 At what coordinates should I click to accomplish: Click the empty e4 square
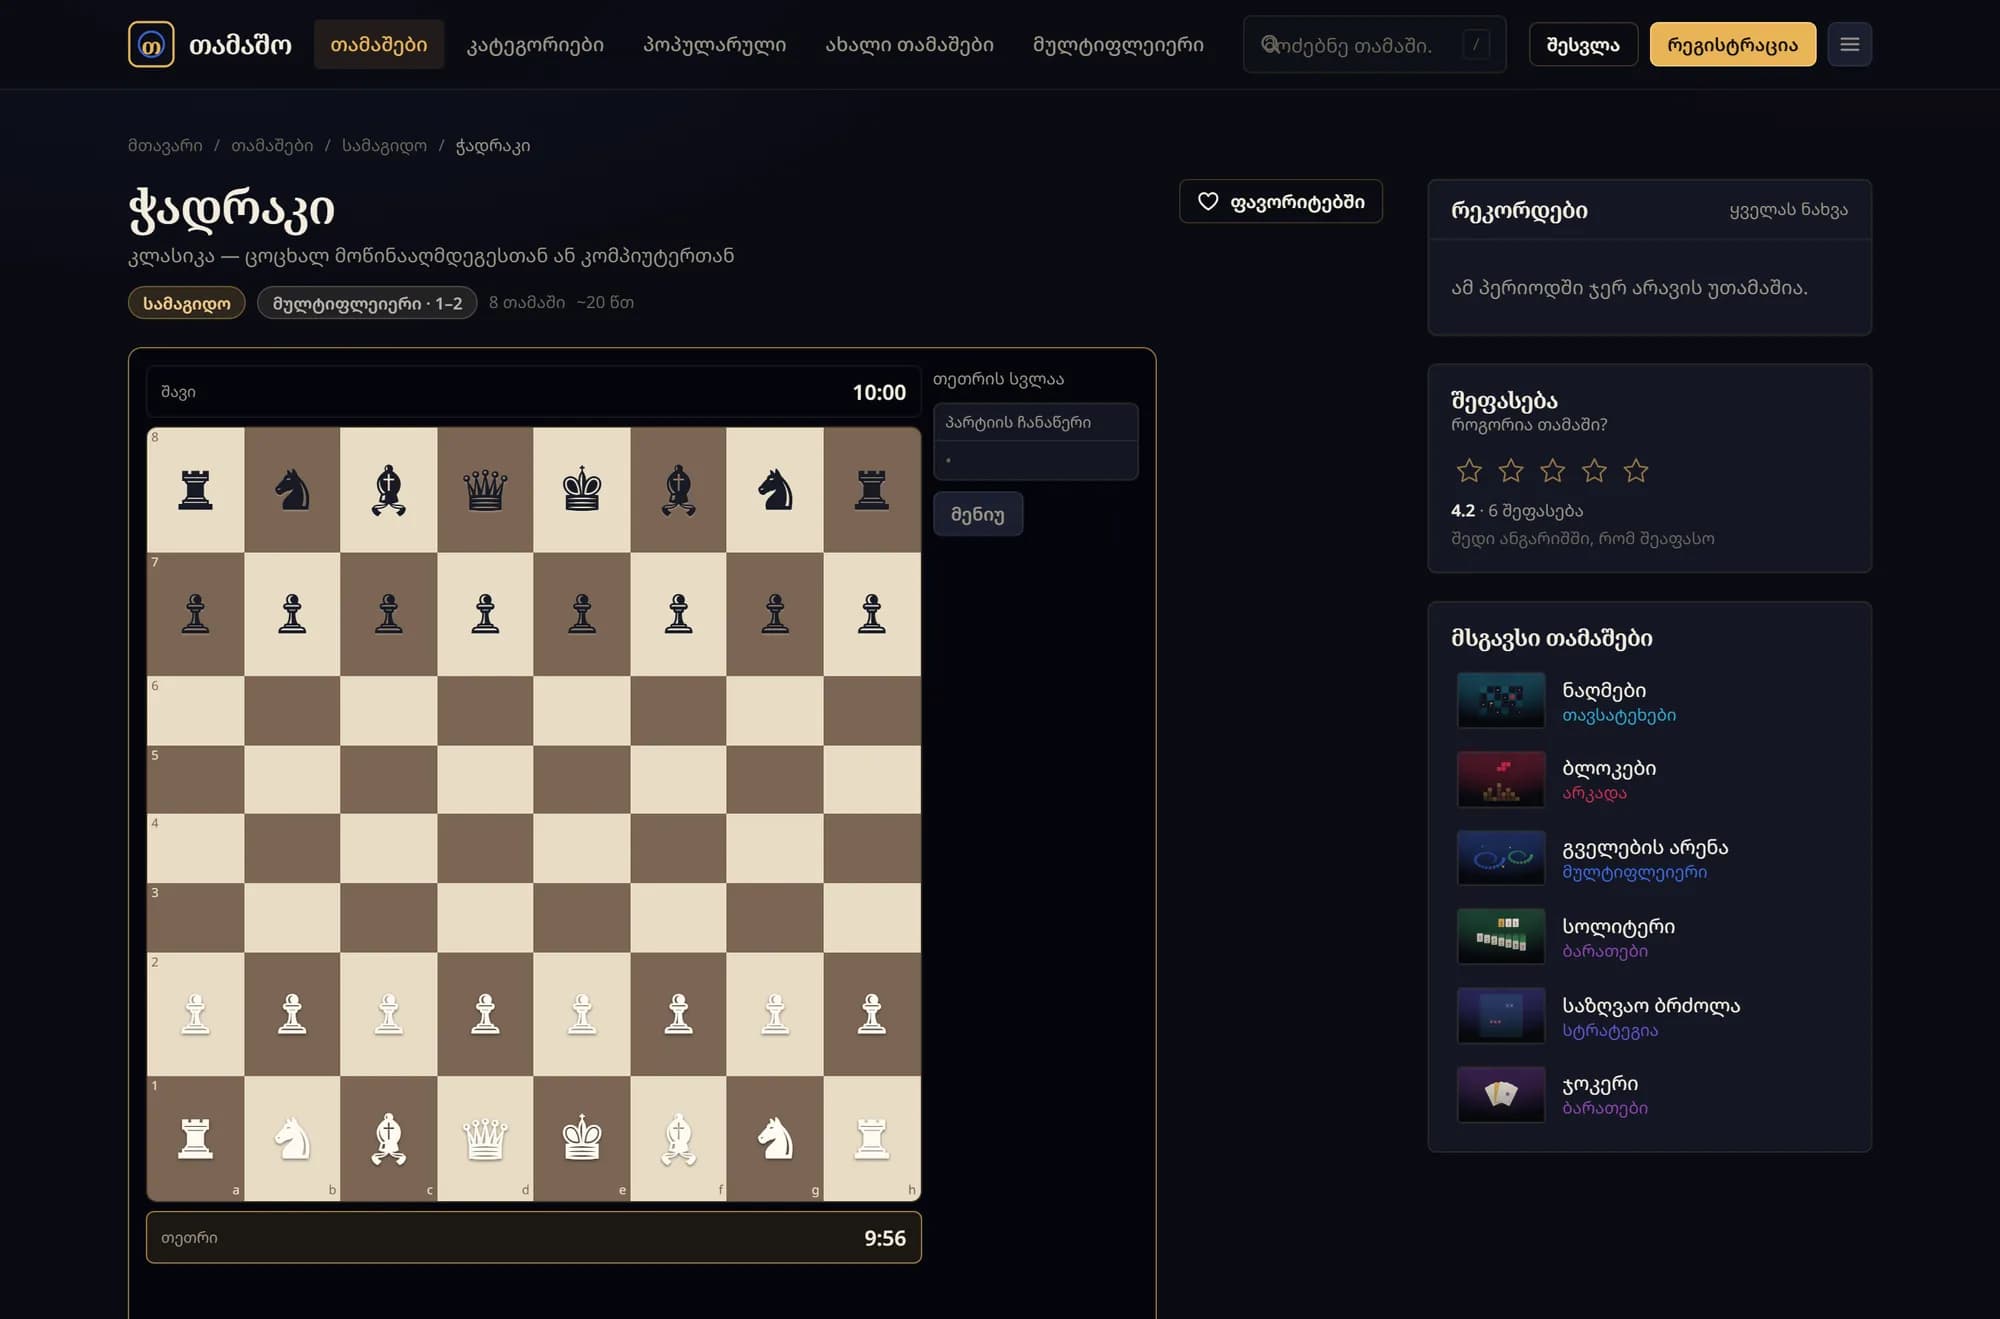pos(582,848)
